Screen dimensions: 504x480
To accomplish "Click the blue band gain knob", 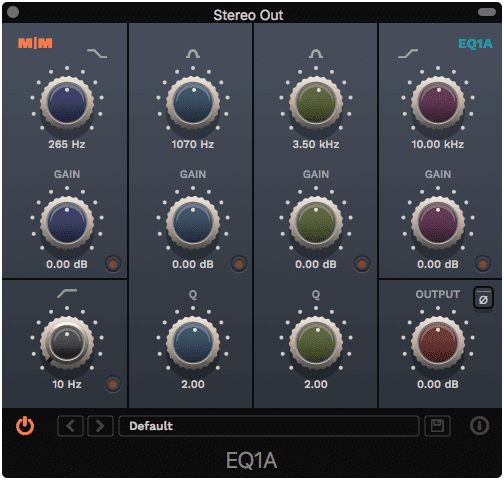I will tap(193, 223).
